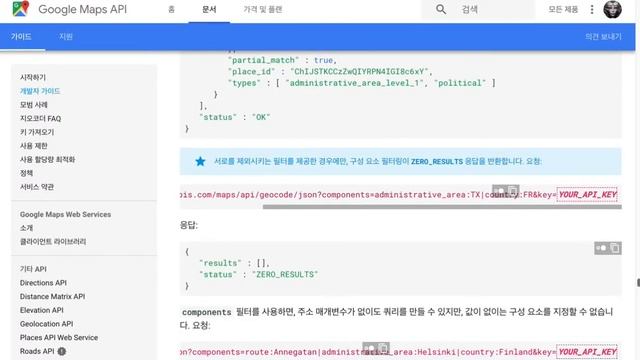This screenshot has height=360, width=640.
Task: Open the 홈 tab
Action: pos(171,9)
